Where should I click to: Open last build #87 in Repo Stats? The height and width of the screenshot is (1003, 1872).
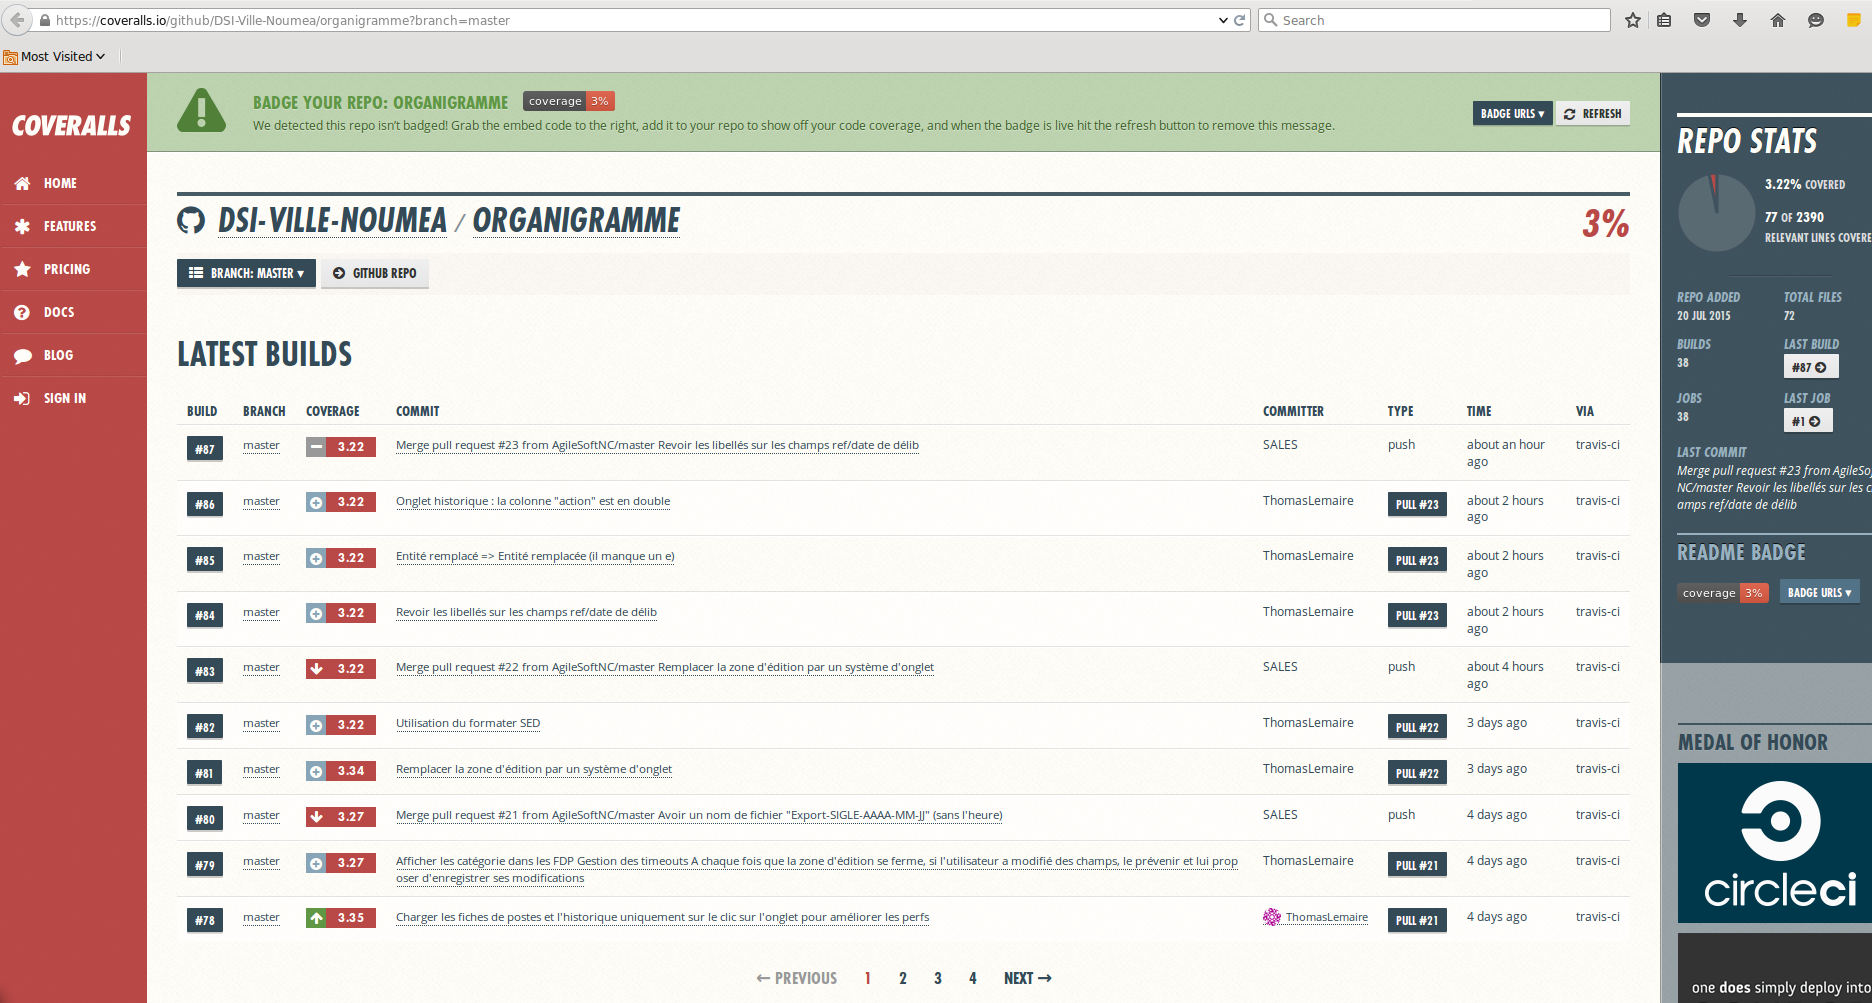(1811, 367)
